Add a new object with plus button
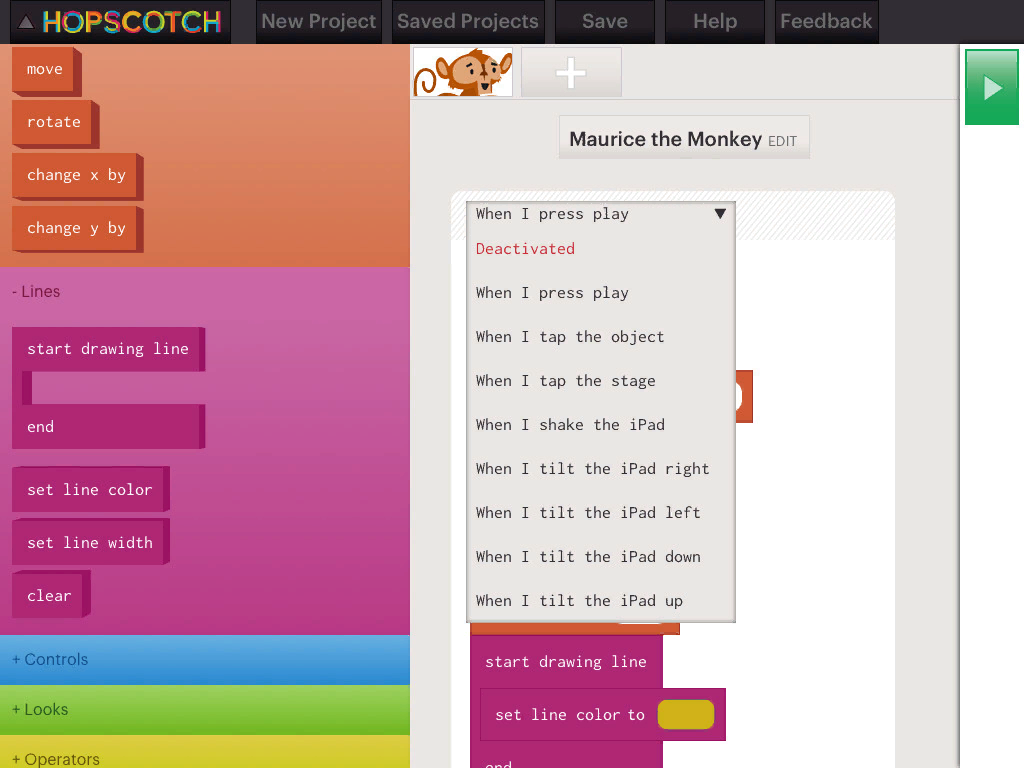 click(571, 73)
